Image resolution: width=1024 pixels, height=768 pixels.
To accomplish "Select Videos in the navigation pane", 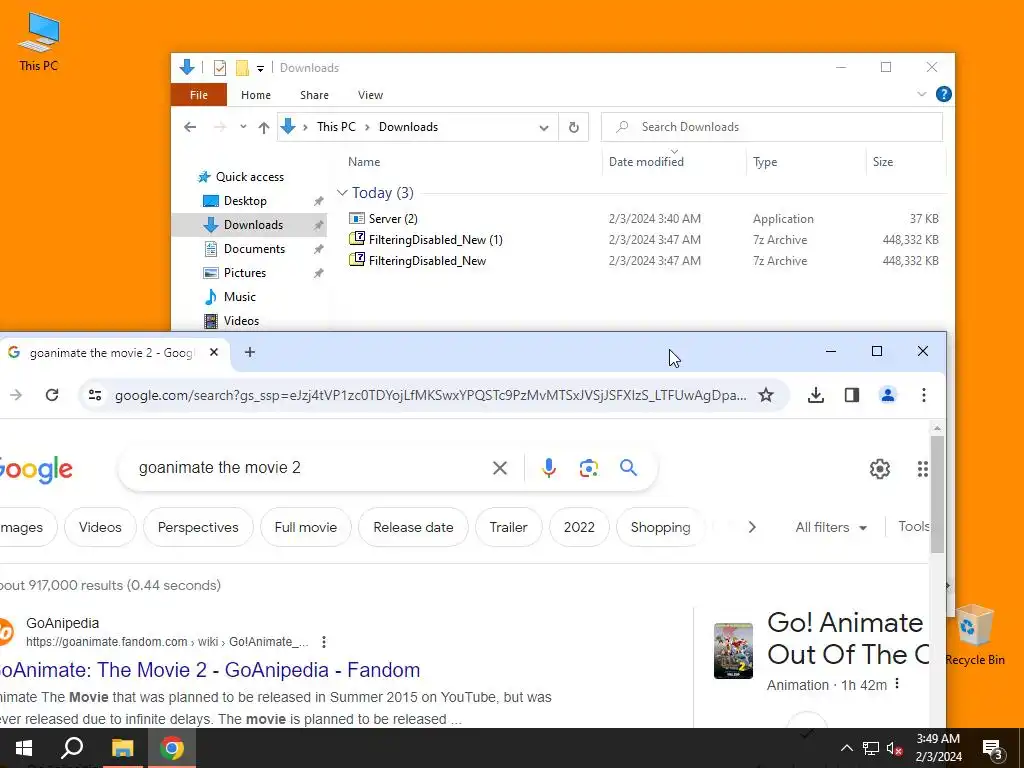I will (241, 321).
